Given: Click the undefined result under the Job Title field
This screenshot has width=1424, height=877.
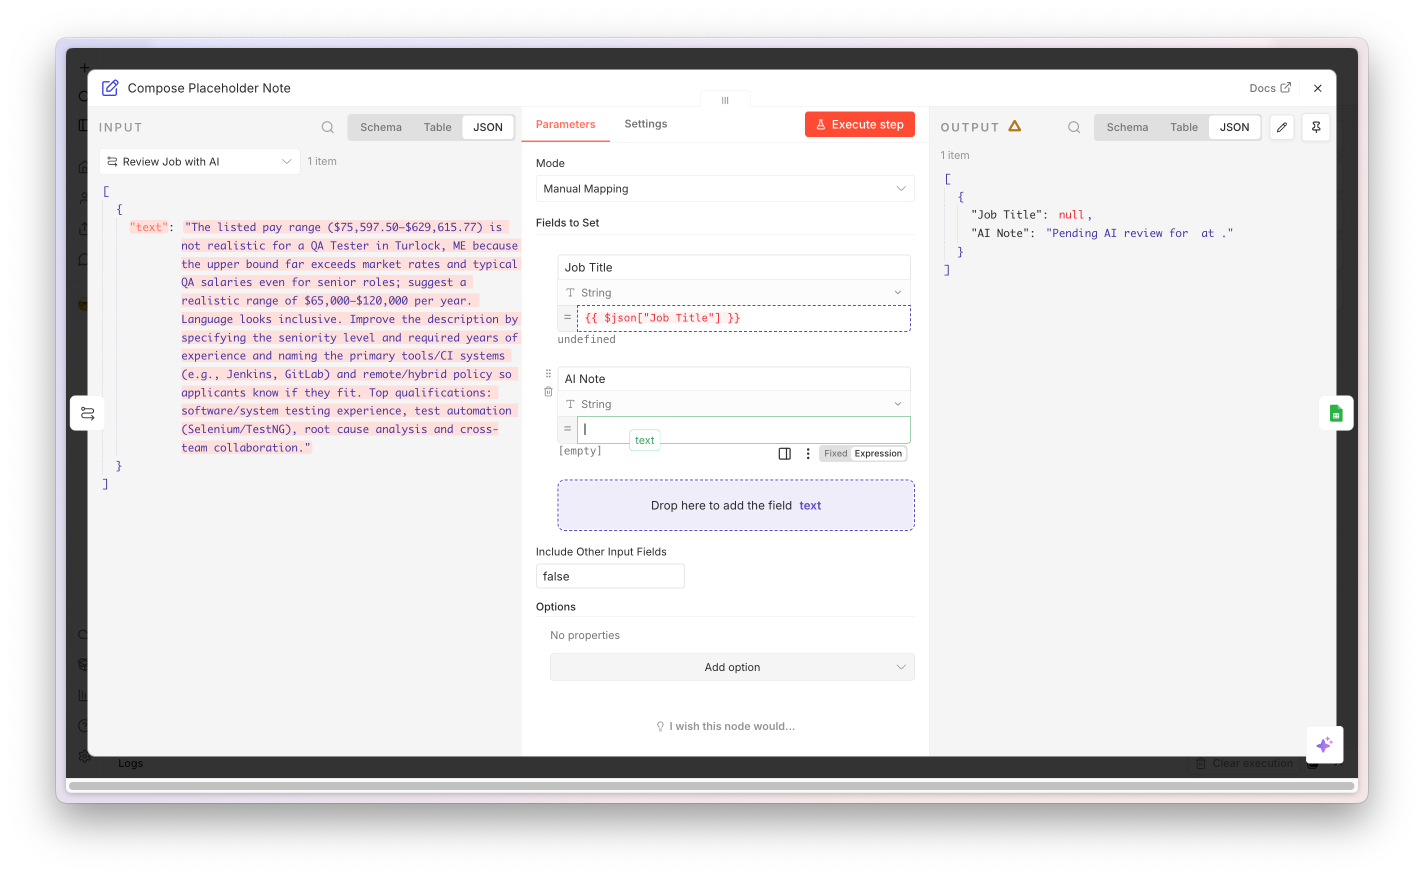Looking at the screenshot, I should (x=587, y=339).
